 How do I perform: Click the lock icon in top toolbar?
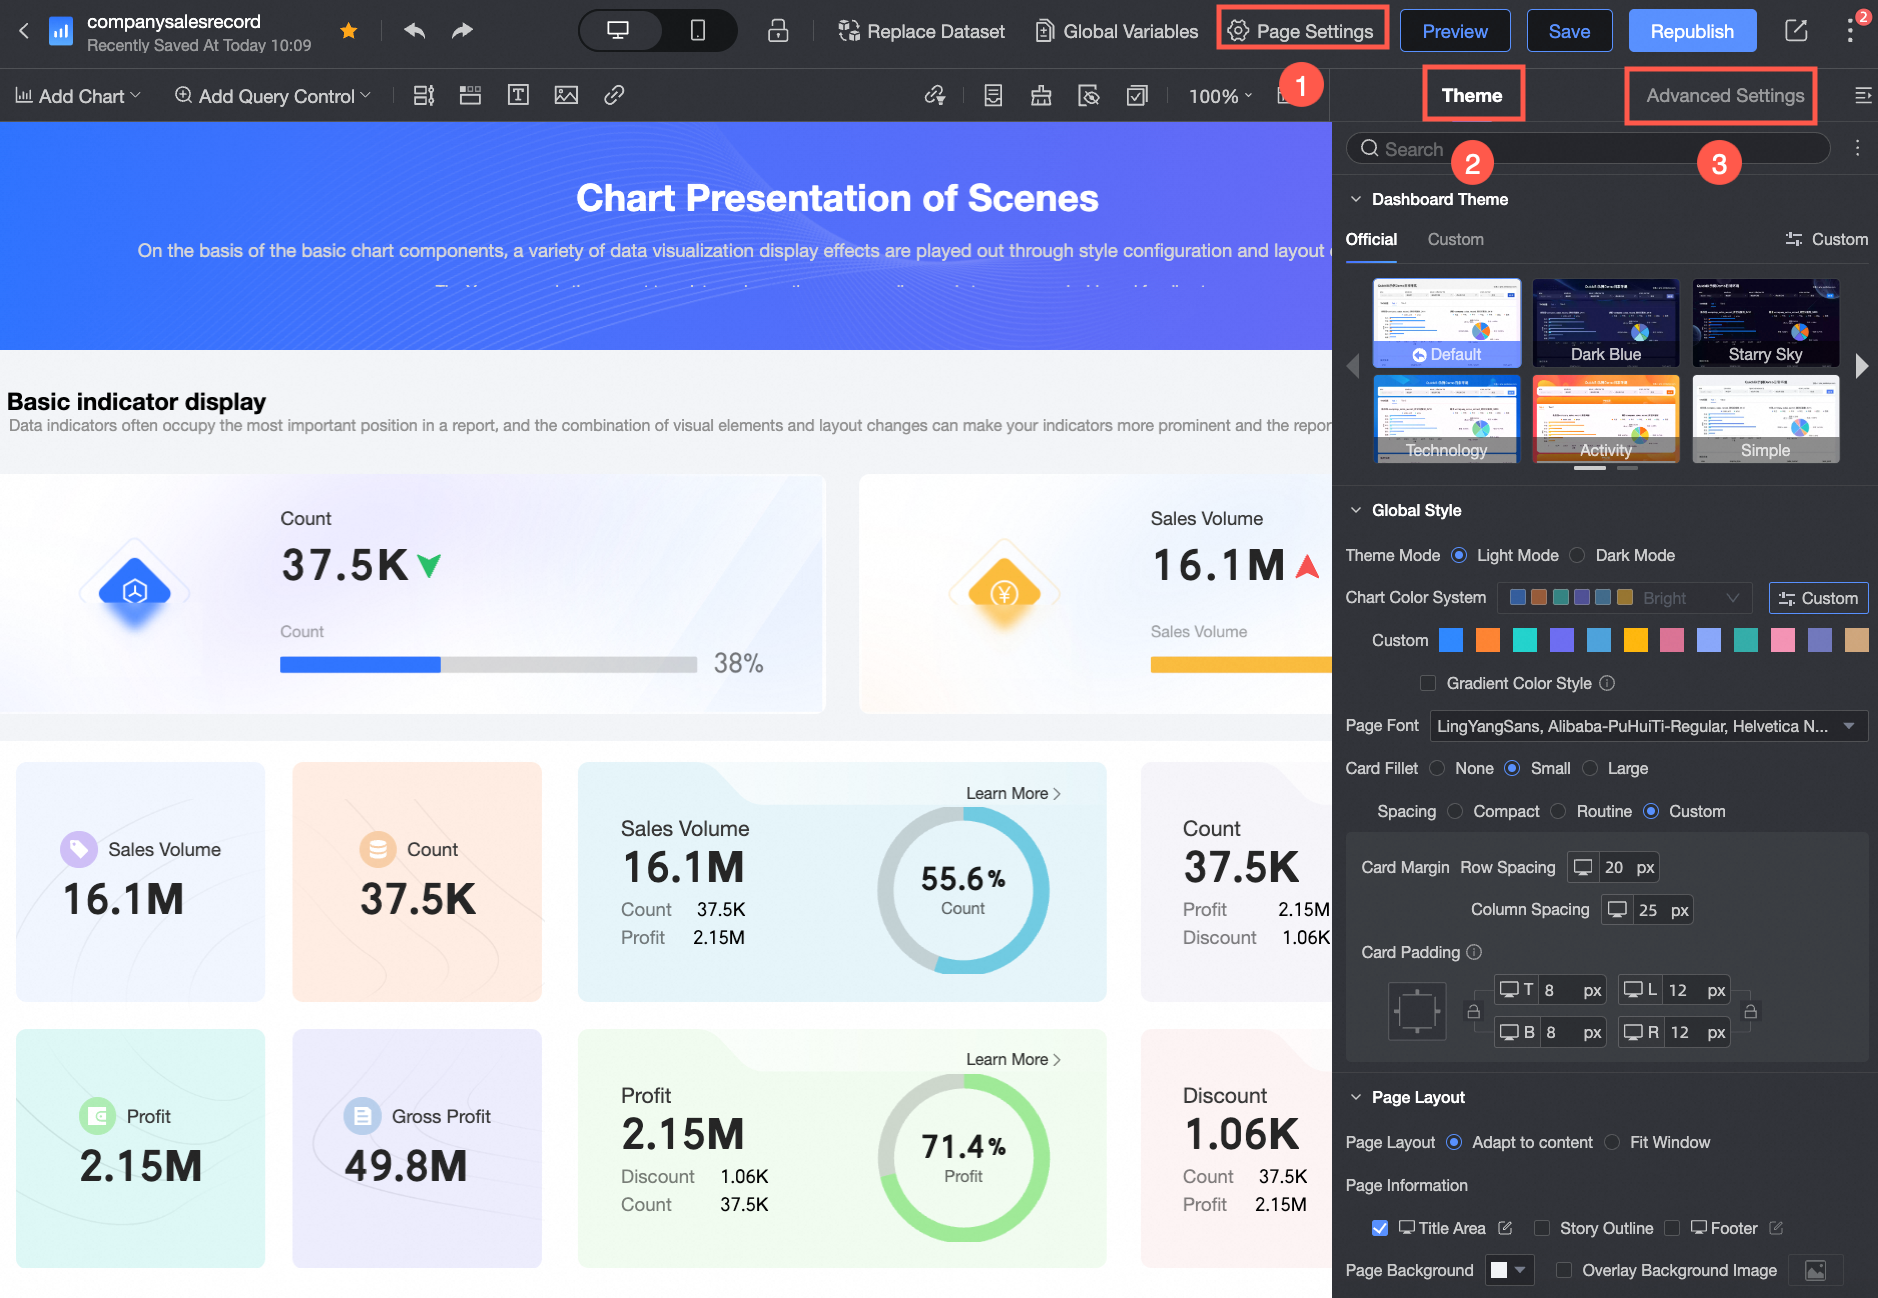coord(778,31)
